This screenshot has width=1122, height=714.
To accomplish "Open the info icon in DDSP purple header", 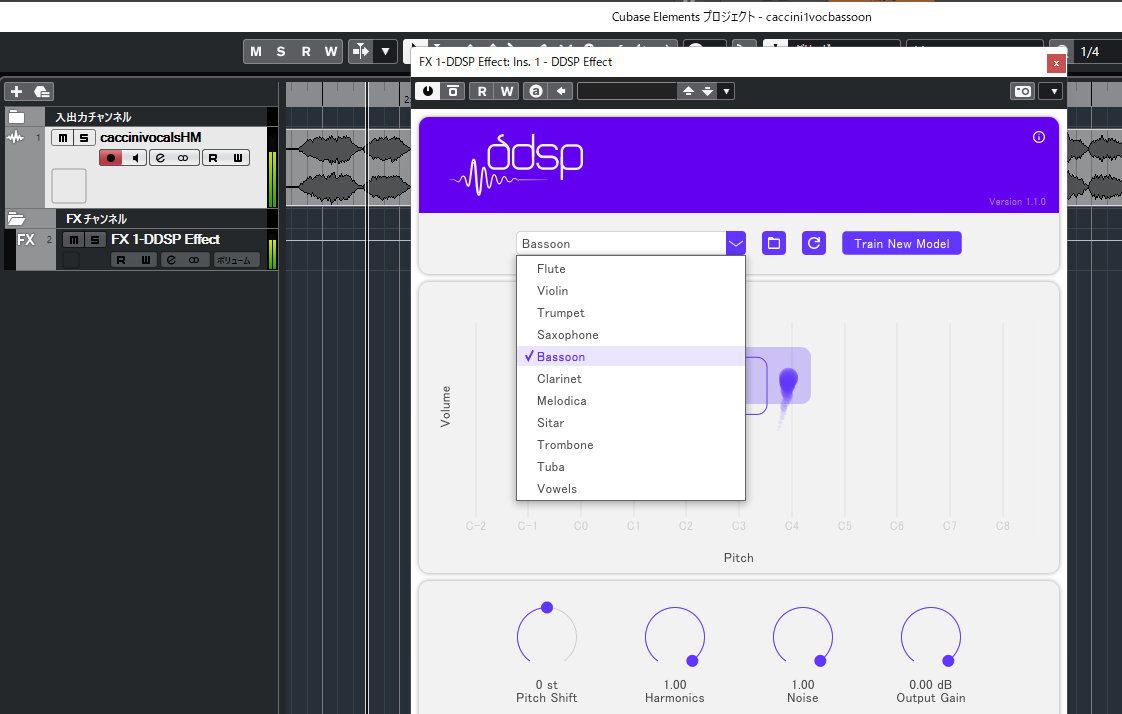I will point(1038,138).
